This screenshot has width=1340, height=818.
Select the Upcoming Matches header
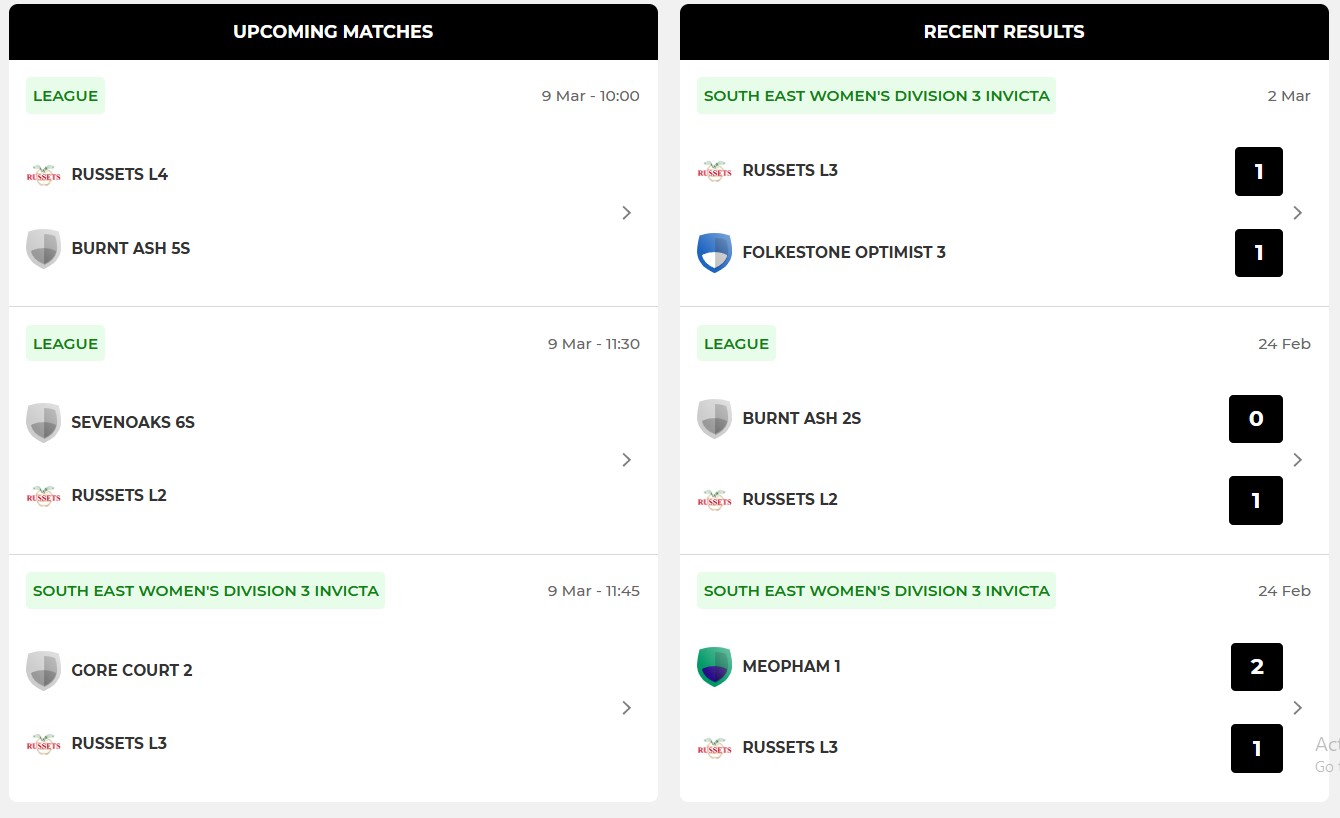point(333,32)
